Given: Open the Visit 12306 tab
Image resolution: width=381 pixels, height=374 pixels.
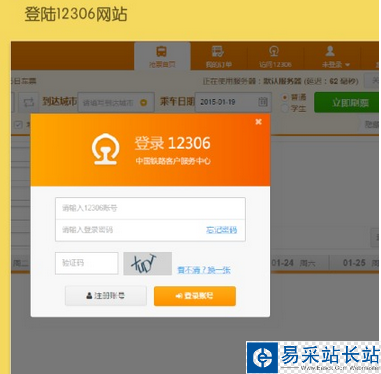Looking at the screenshot, I should tap(275, 56).
